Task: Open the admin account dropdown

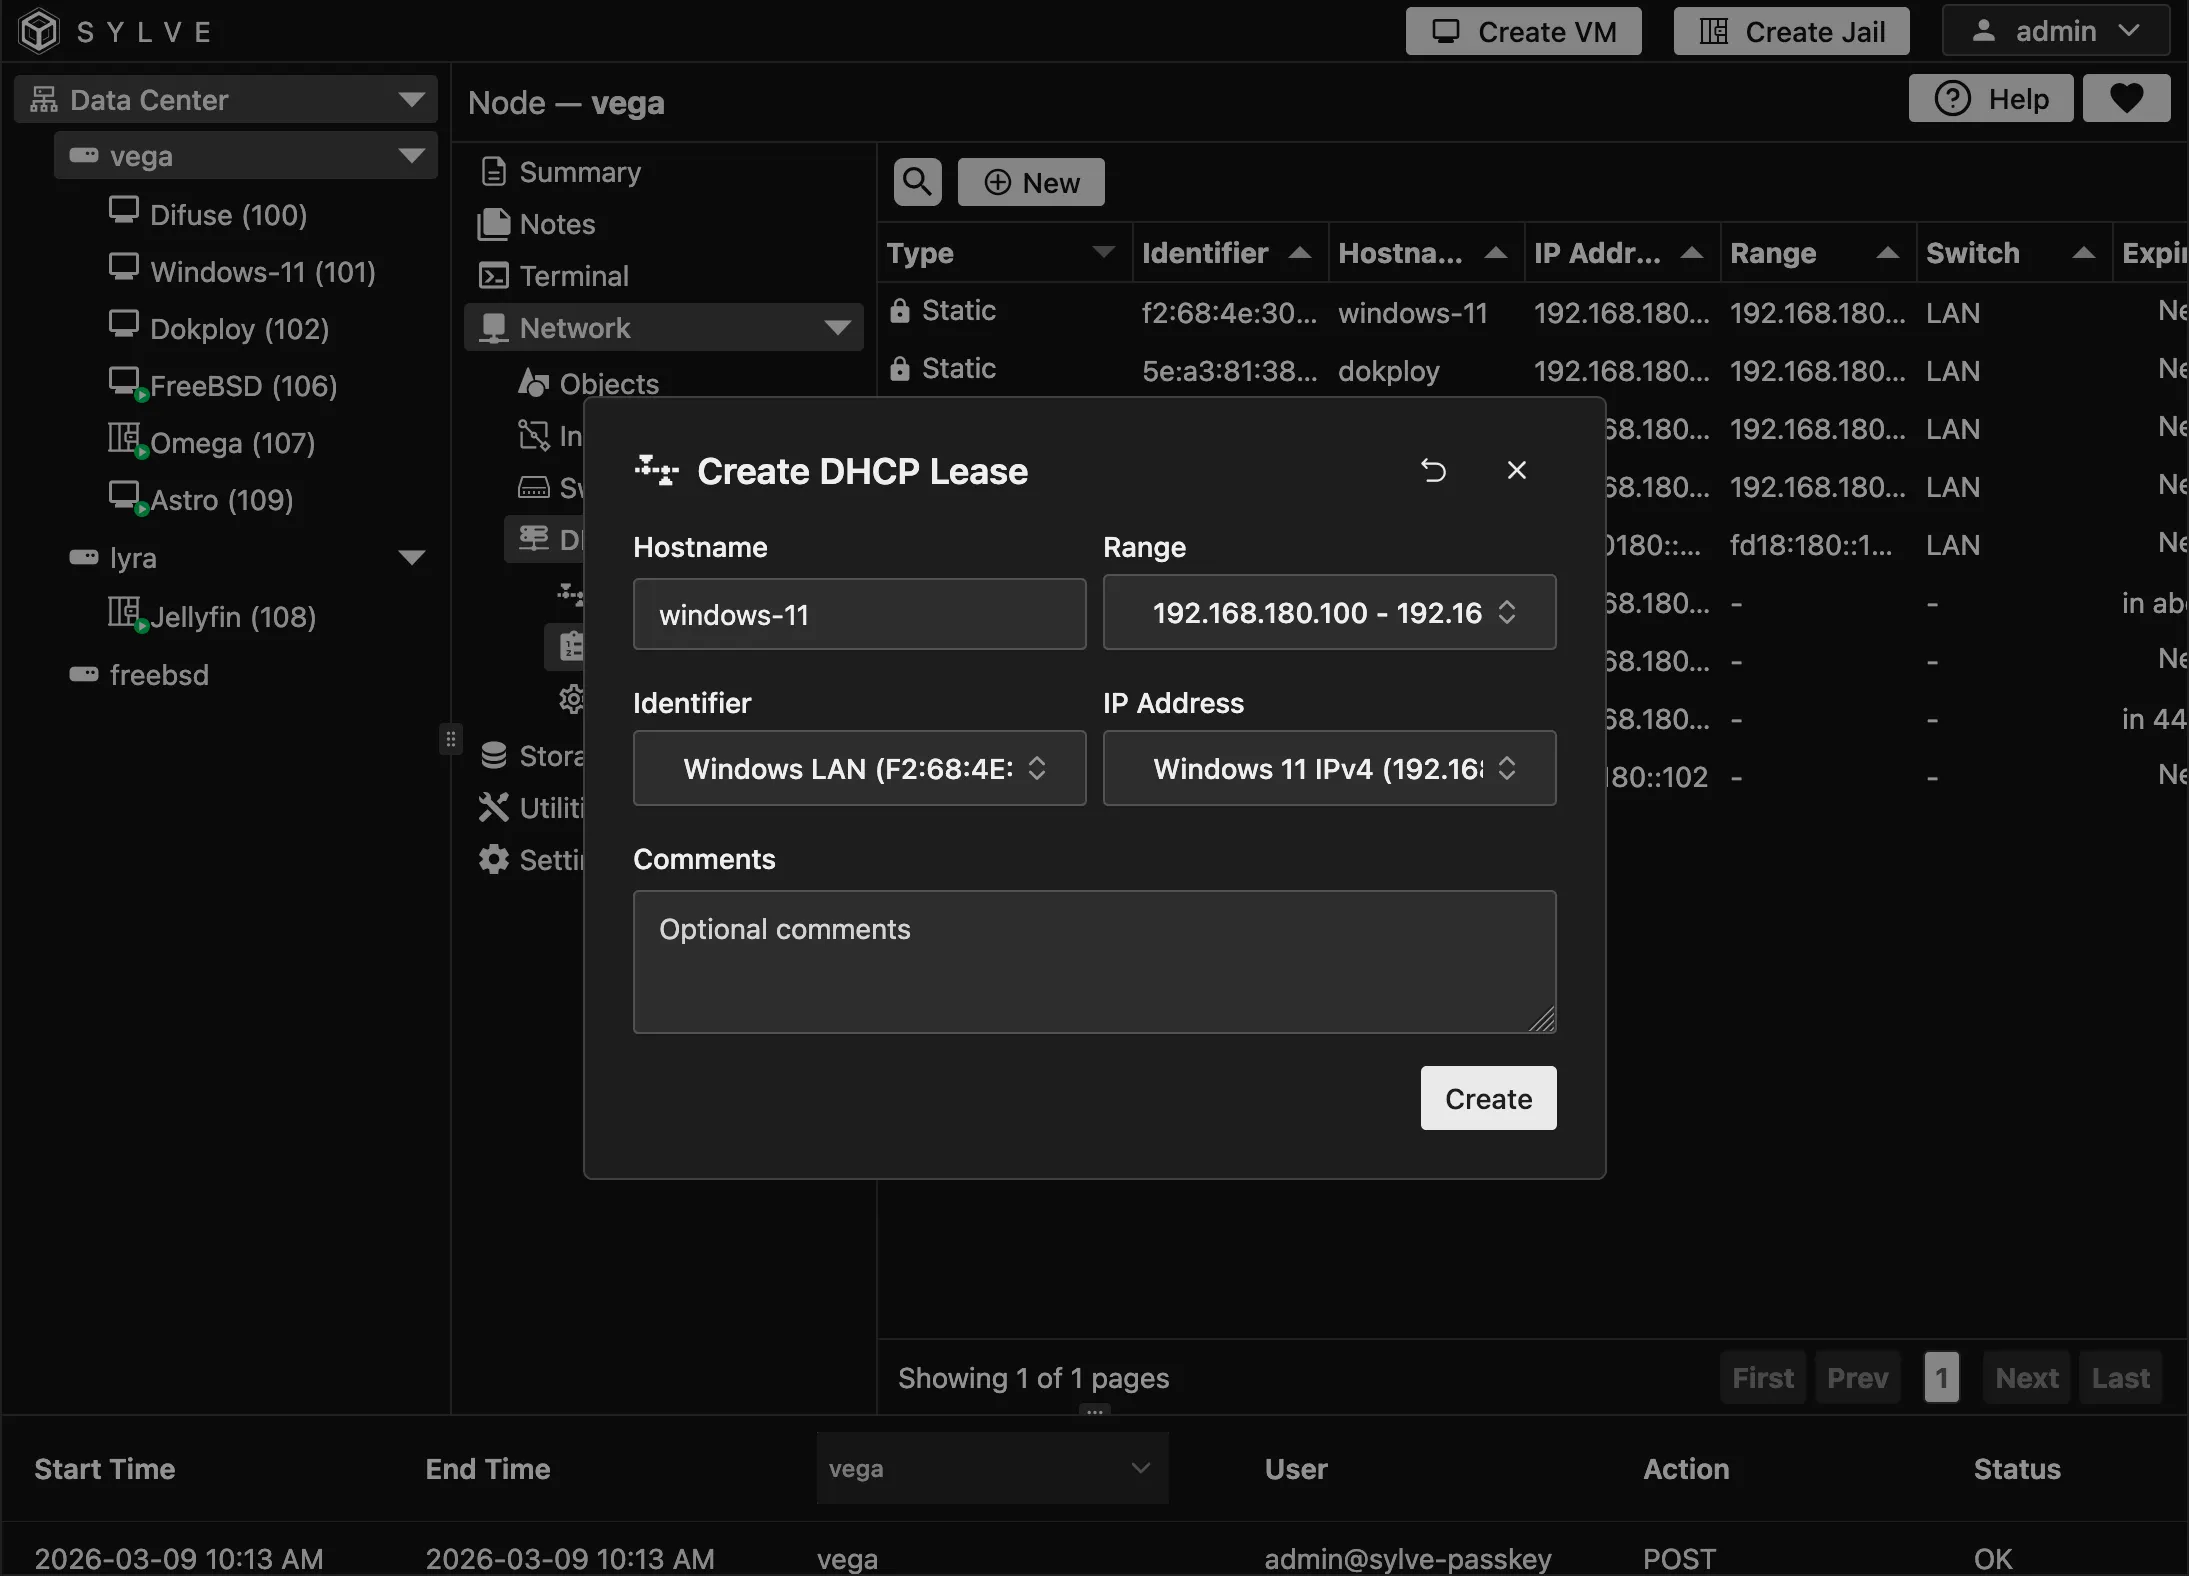Action: point(2057,30)
